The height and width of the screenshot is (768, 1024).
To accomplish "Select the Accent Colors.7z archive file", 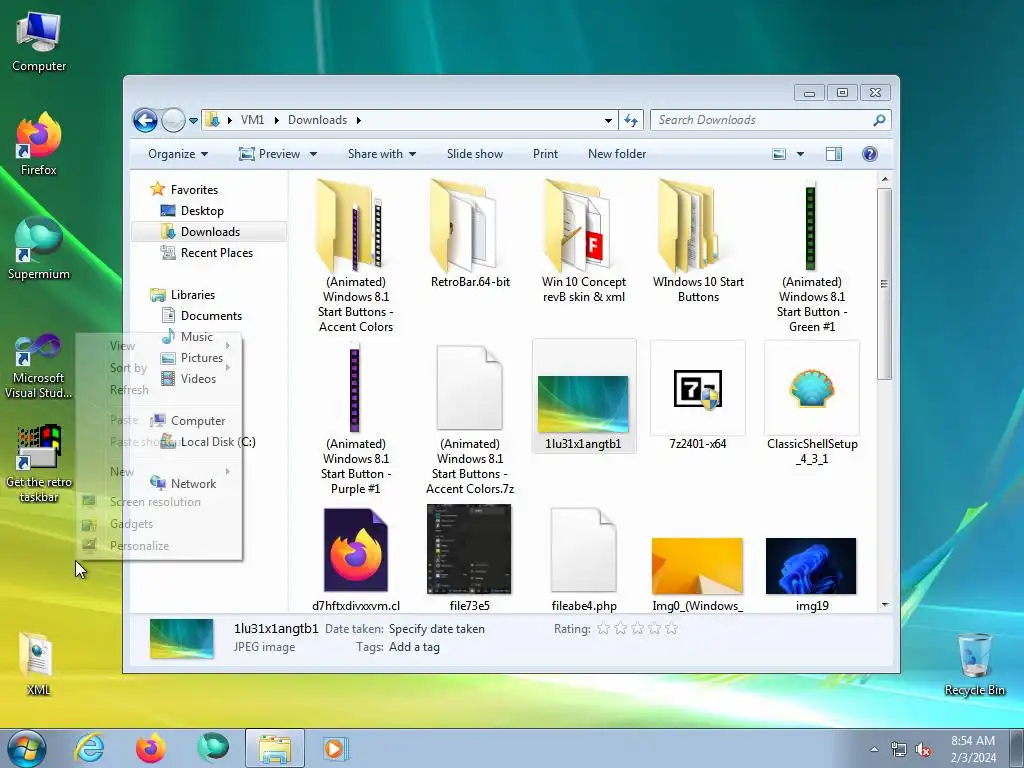I will coord(470,419).
